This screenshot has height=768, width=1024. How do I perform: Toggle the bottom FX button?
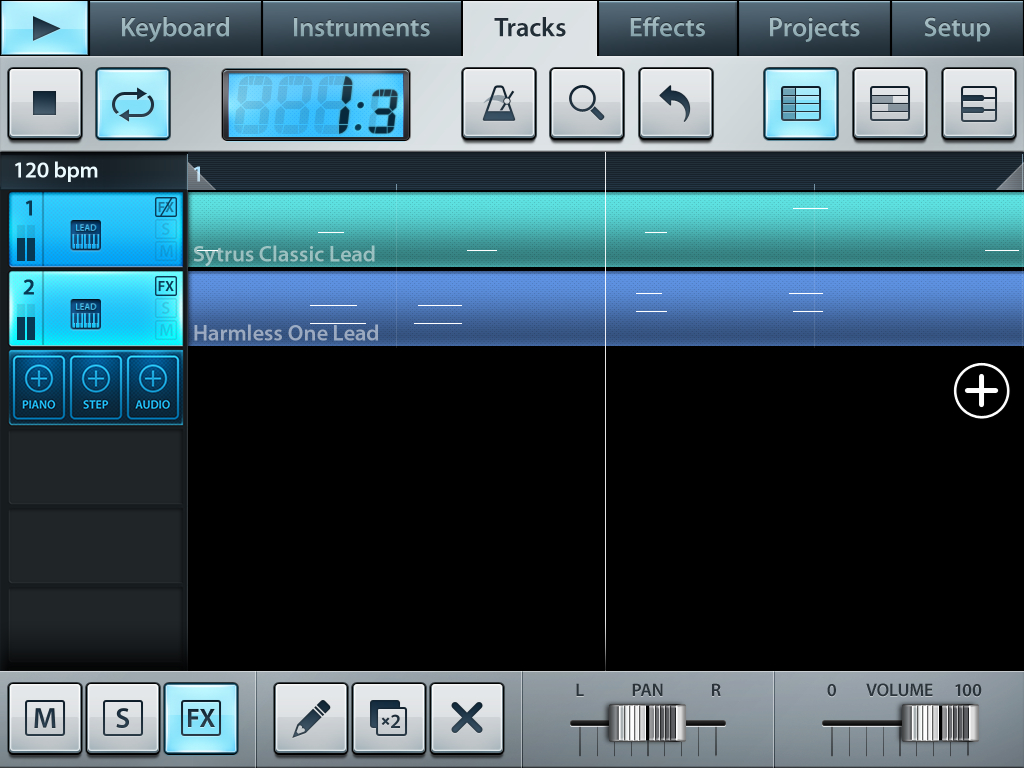point(201,718)
